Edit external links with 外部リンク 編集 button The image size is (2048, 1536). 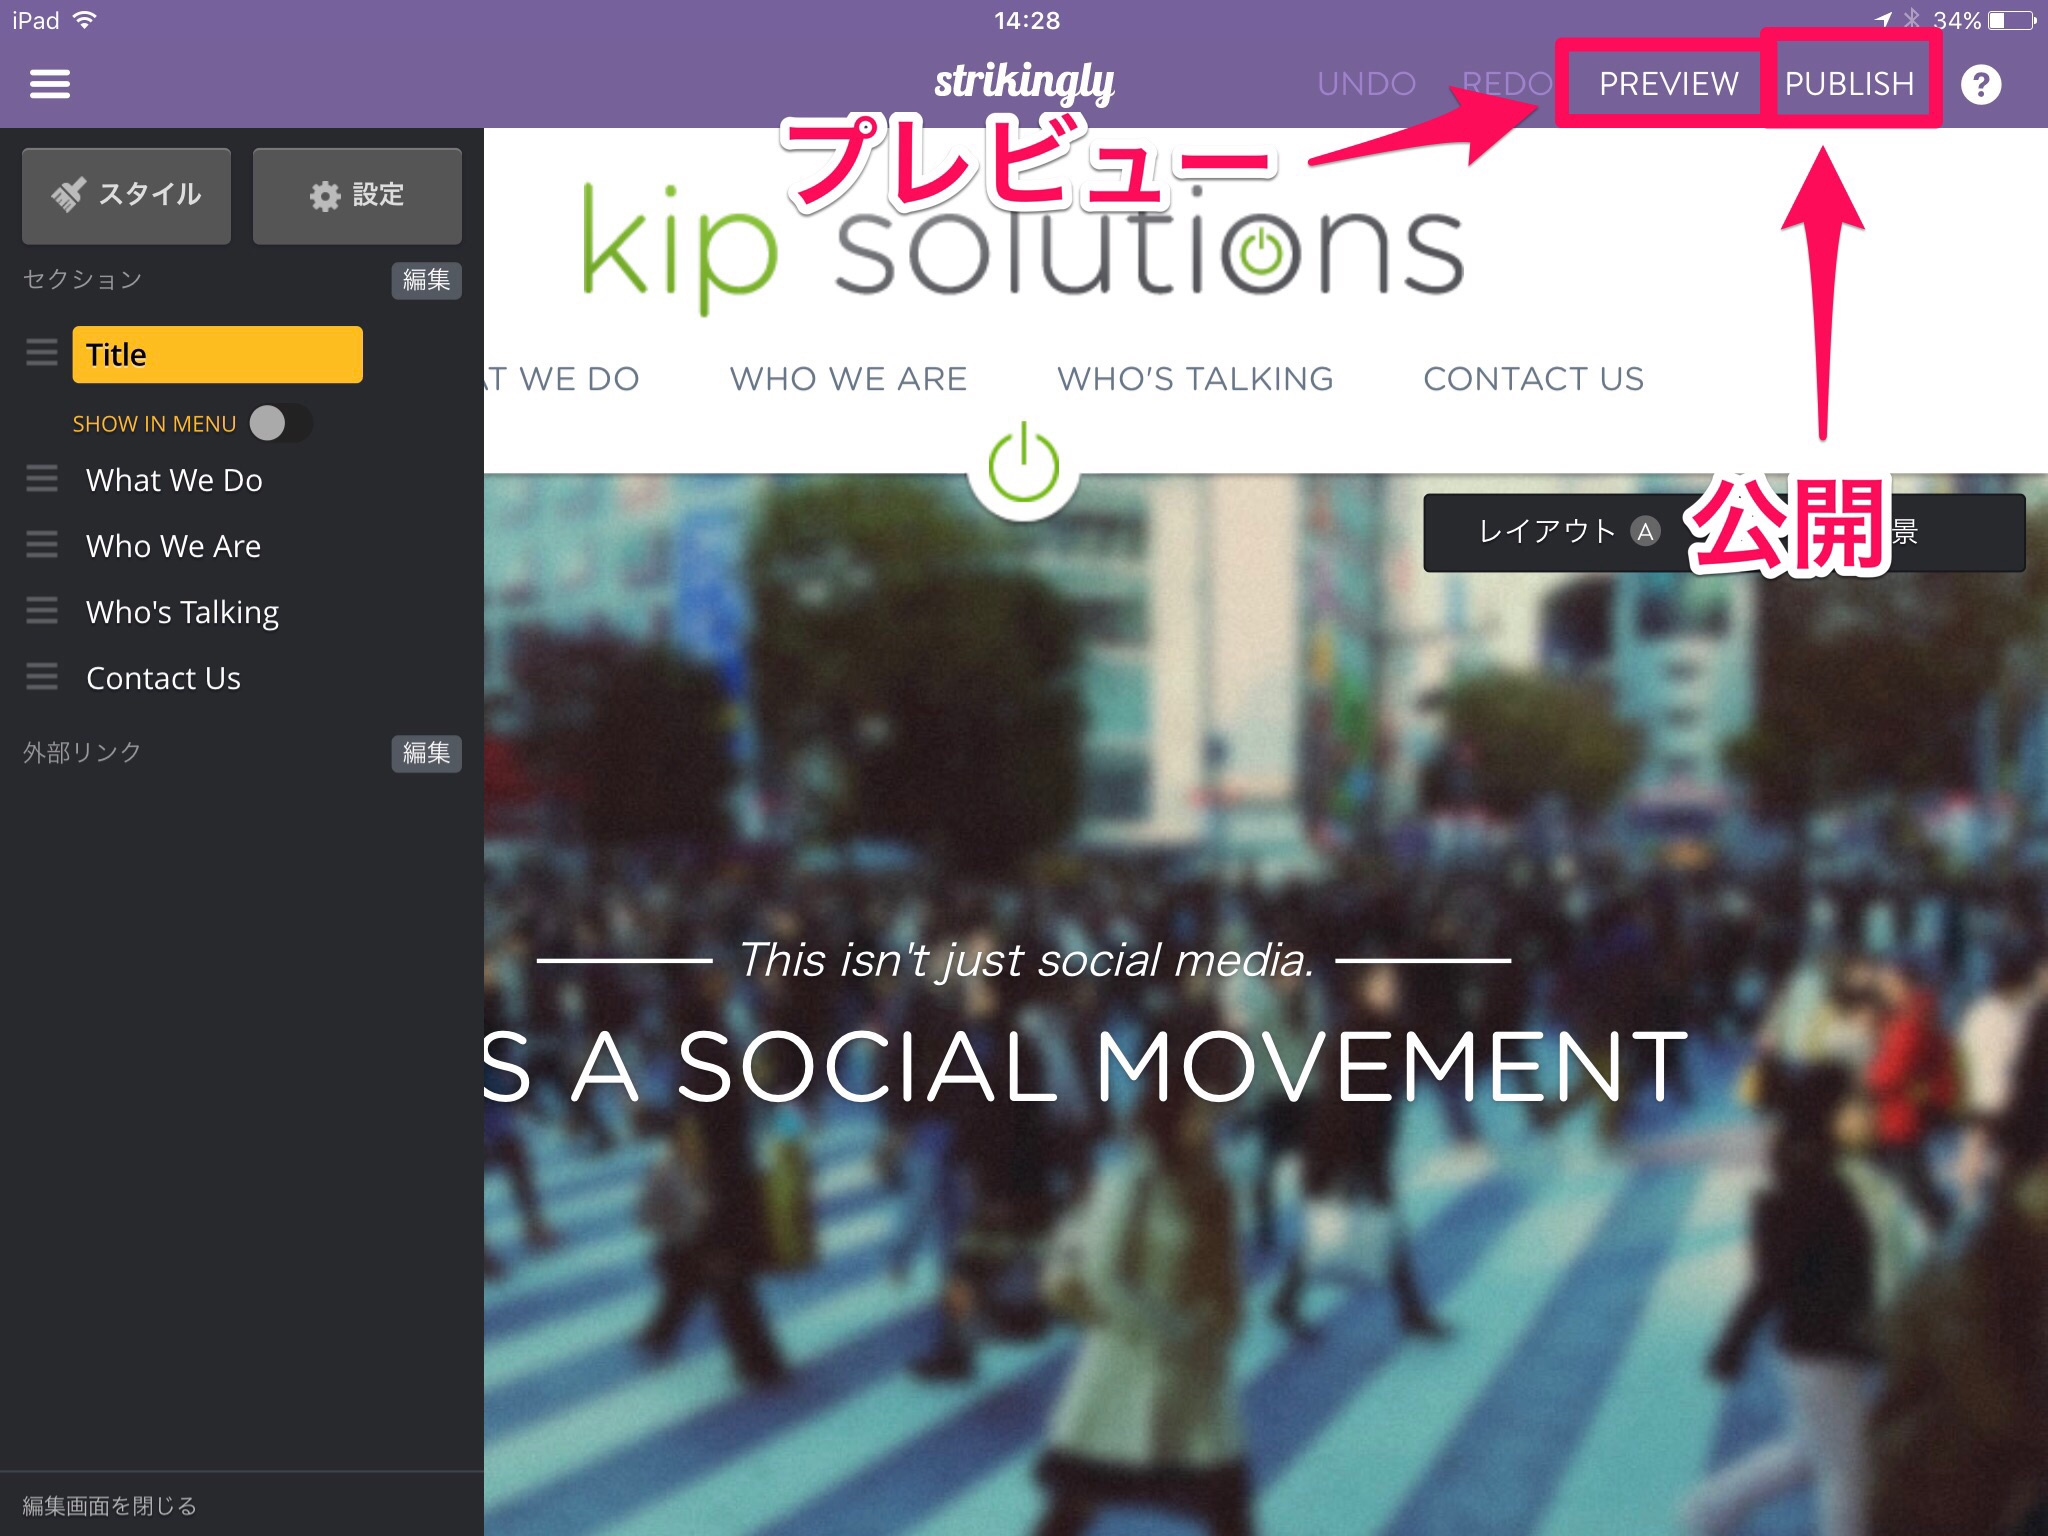click(x=426, y=753)
